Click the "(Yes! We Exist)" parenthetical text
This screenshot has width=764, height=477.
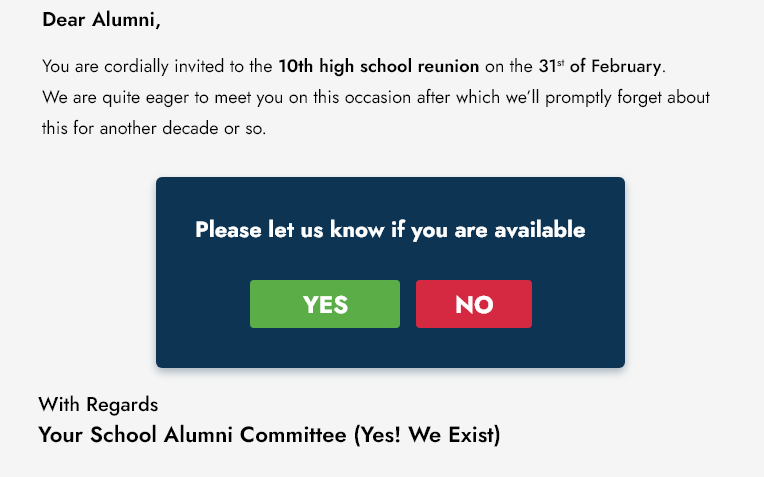pos(427,435)
